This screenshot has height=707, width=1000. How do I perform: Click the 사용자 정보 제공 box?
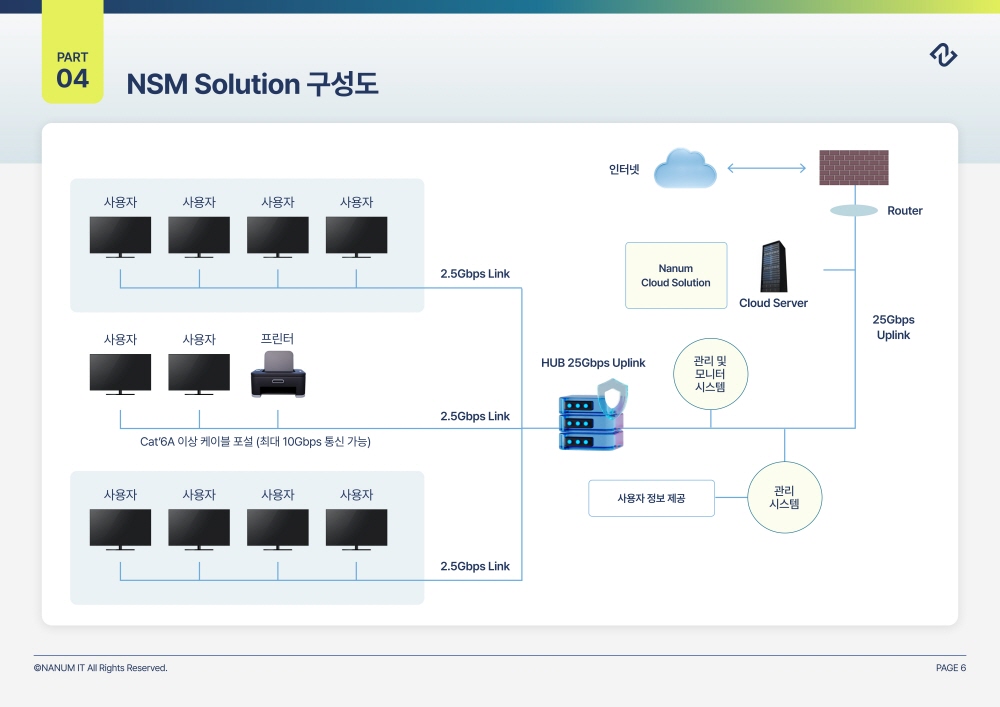[651, 498]
